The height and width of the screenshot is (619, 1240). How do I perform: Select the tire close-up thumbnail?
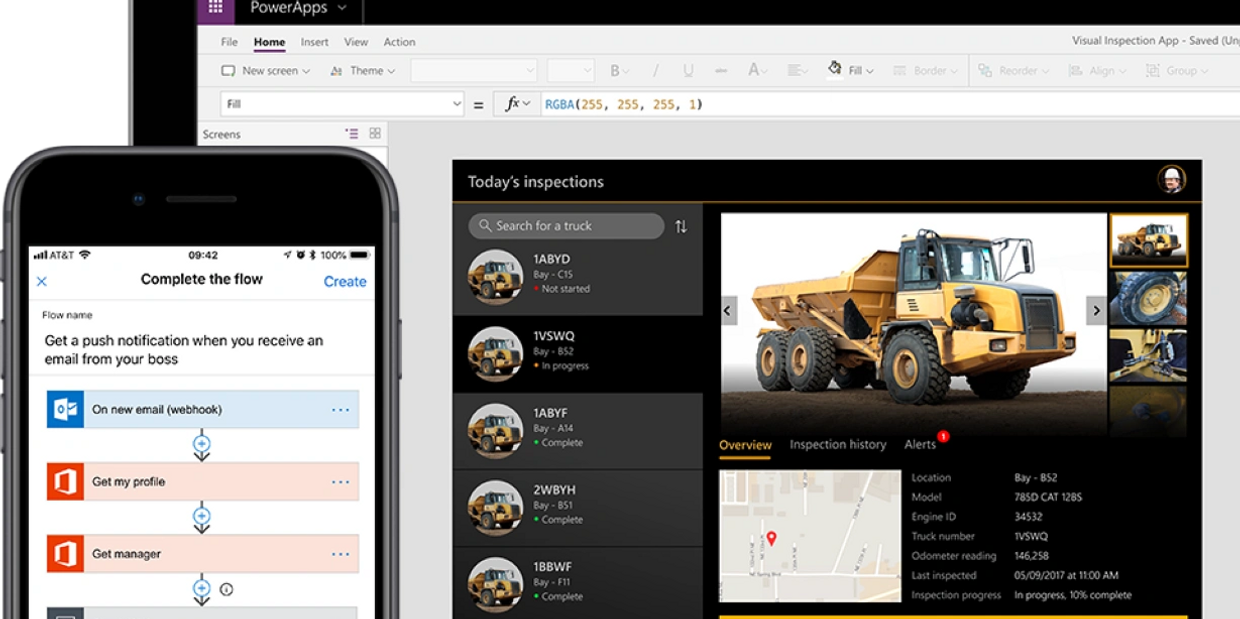1149,298
